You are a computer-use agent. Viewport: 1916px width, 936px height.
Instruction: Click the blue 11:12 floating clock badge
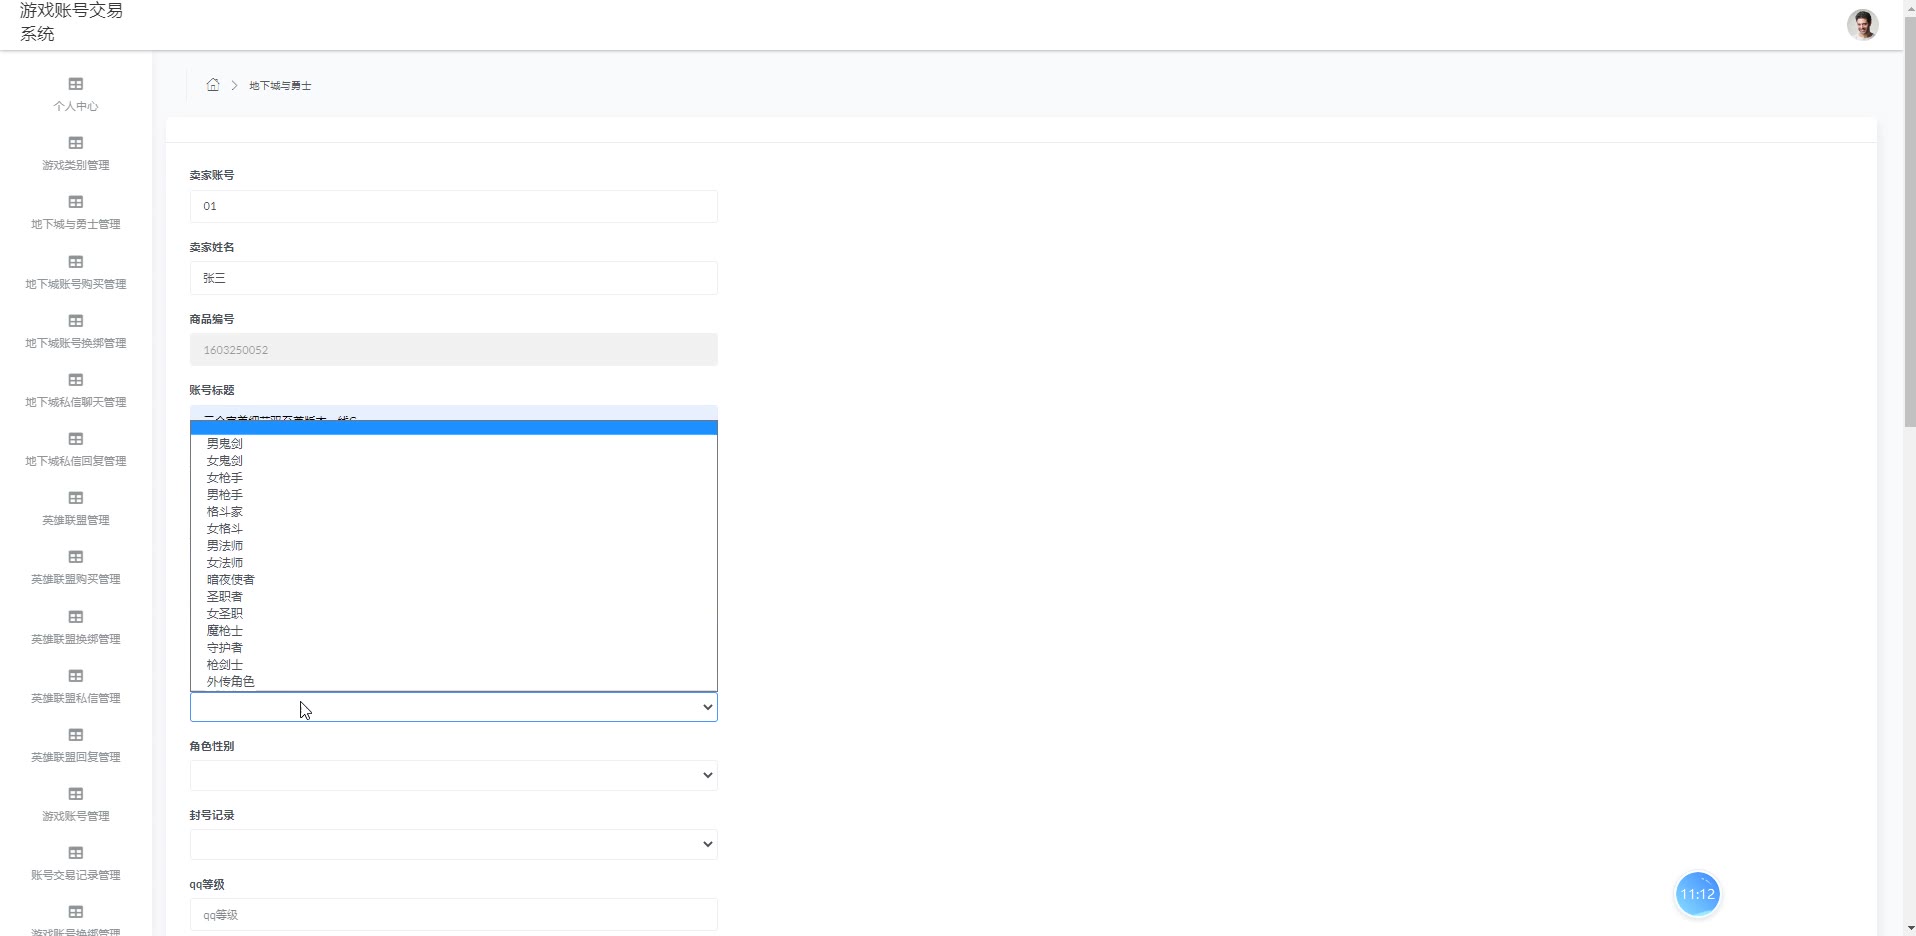point(1697,894)
